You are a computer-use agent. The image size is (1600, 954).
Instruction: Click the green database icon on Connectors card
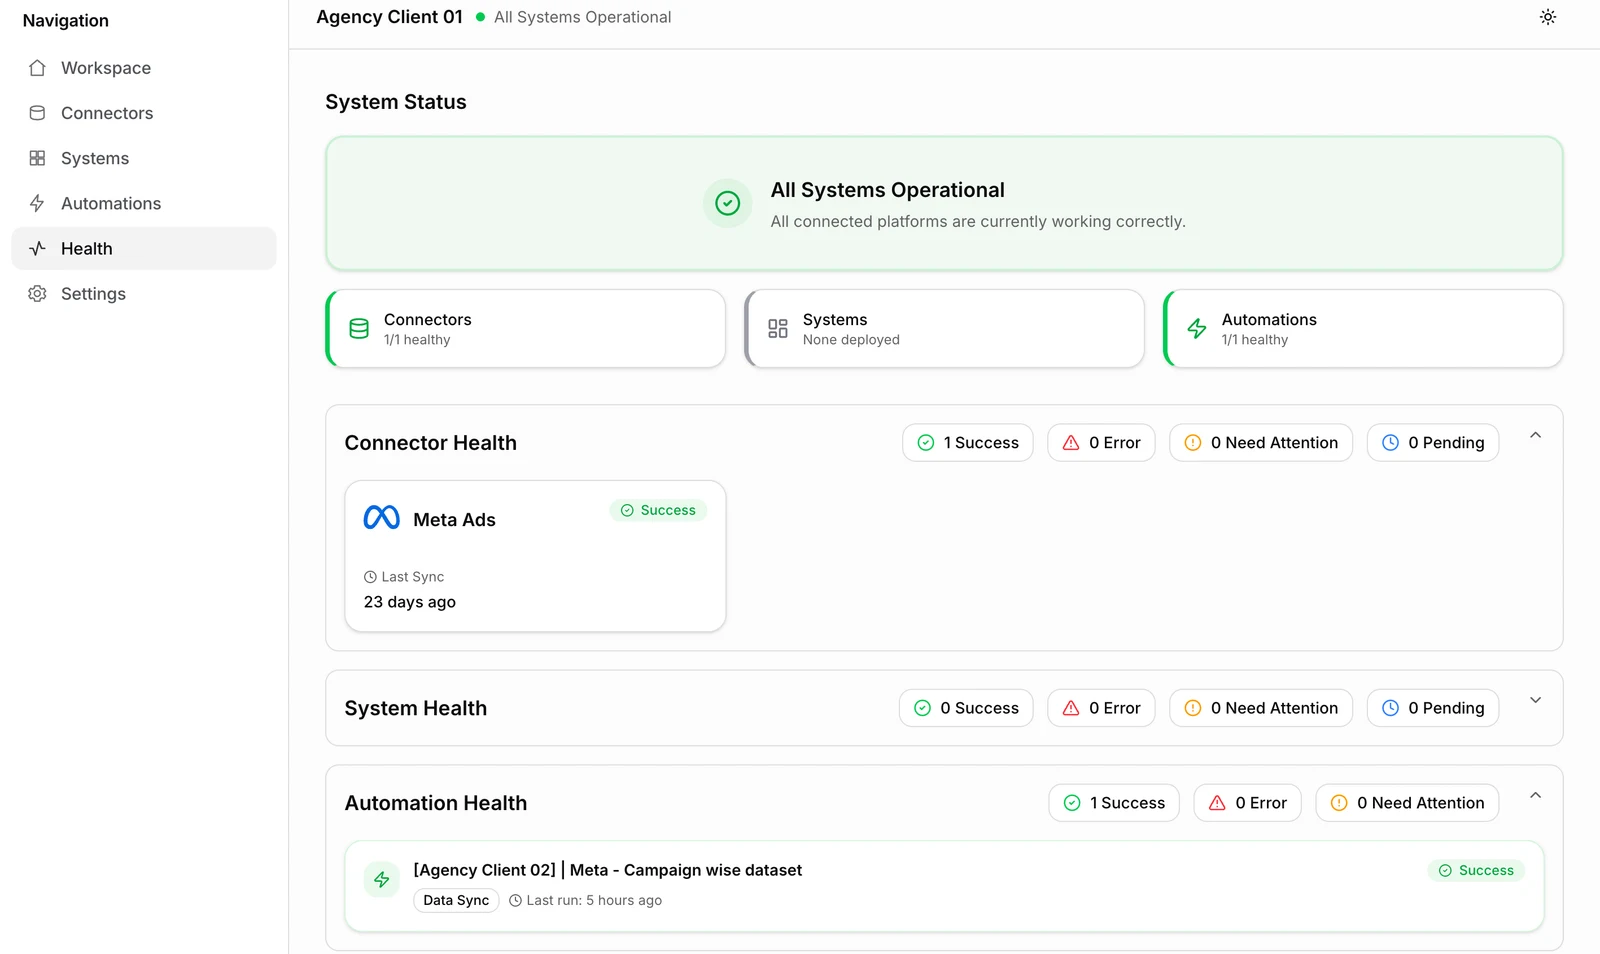359,328
